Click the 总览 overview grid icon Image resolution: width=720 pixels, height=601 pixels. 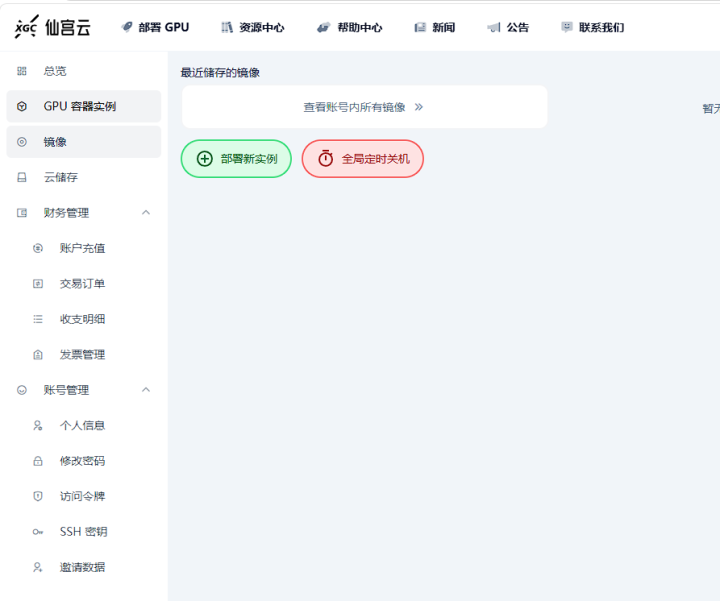[x=22, y=71]
